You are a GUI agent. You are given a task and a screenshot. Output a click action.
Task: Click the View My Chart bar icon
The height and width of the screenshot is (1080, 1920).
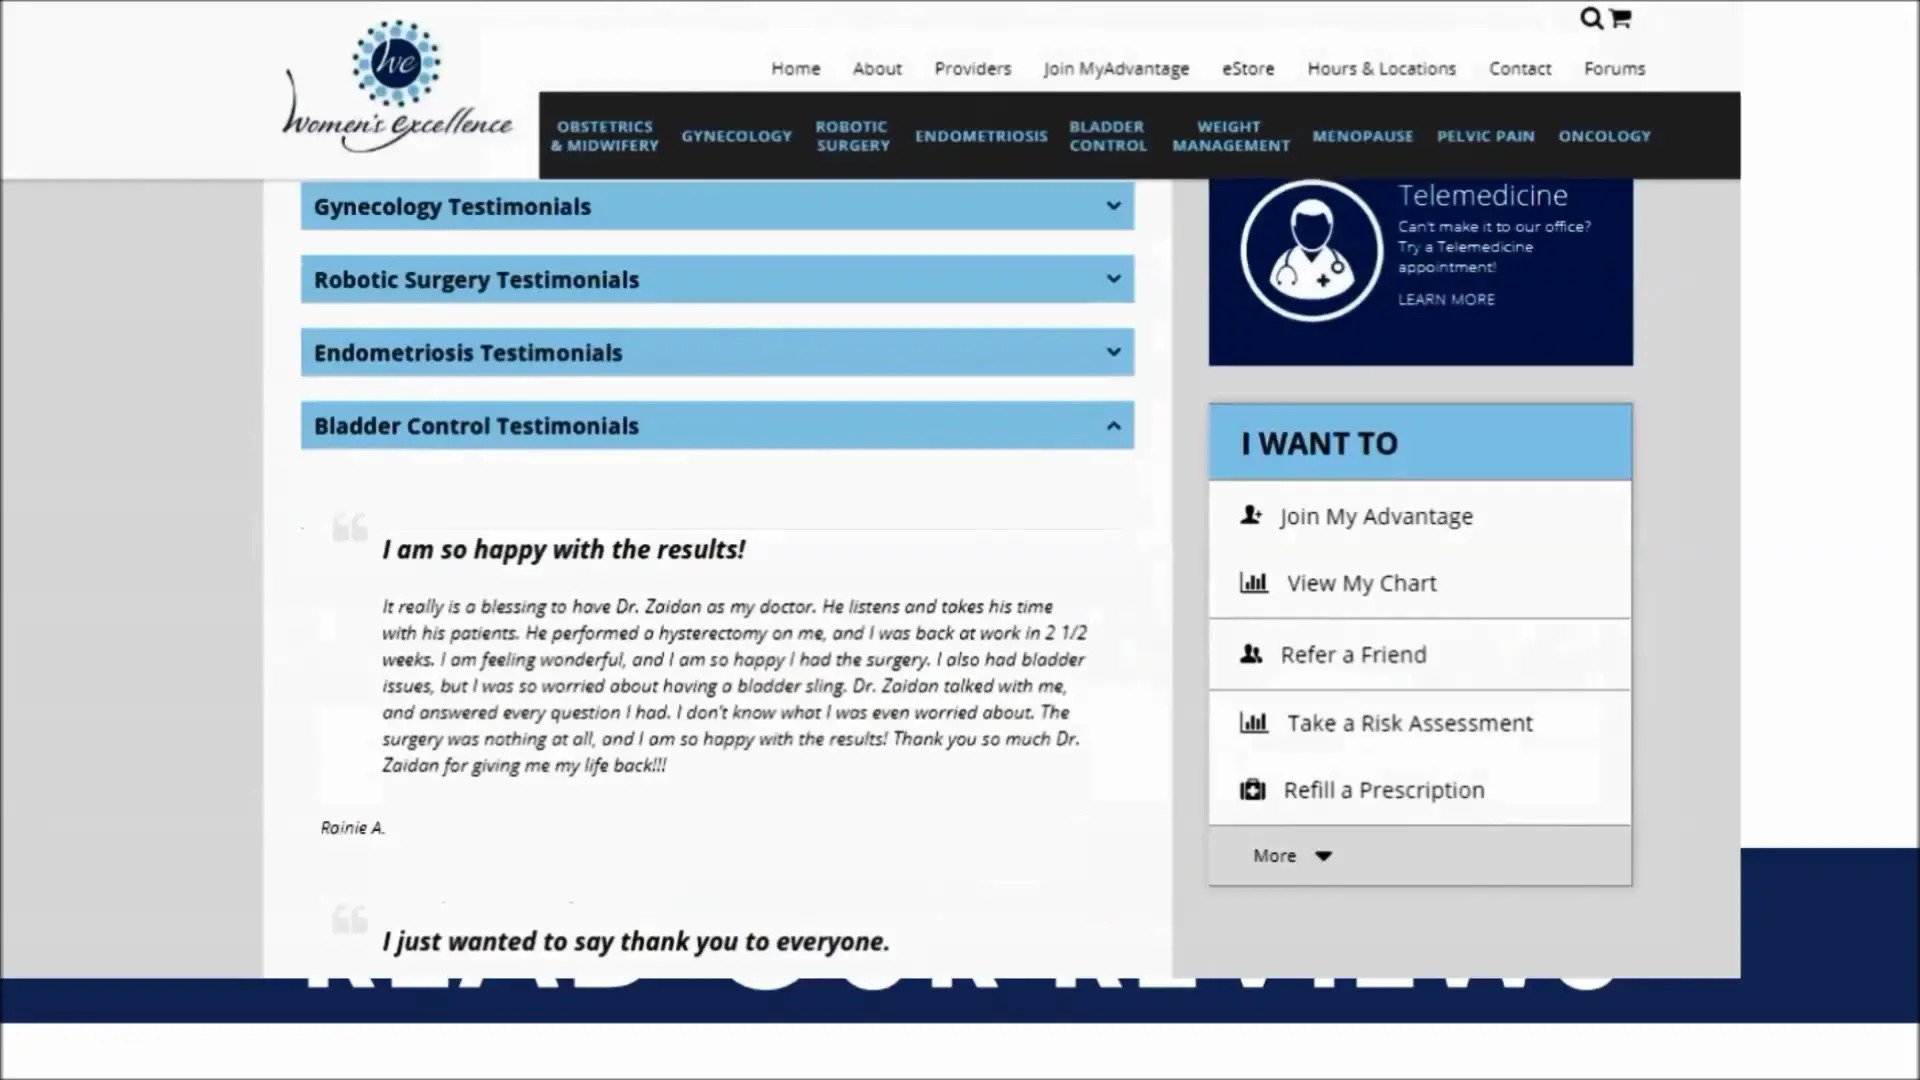point(1254,582)
